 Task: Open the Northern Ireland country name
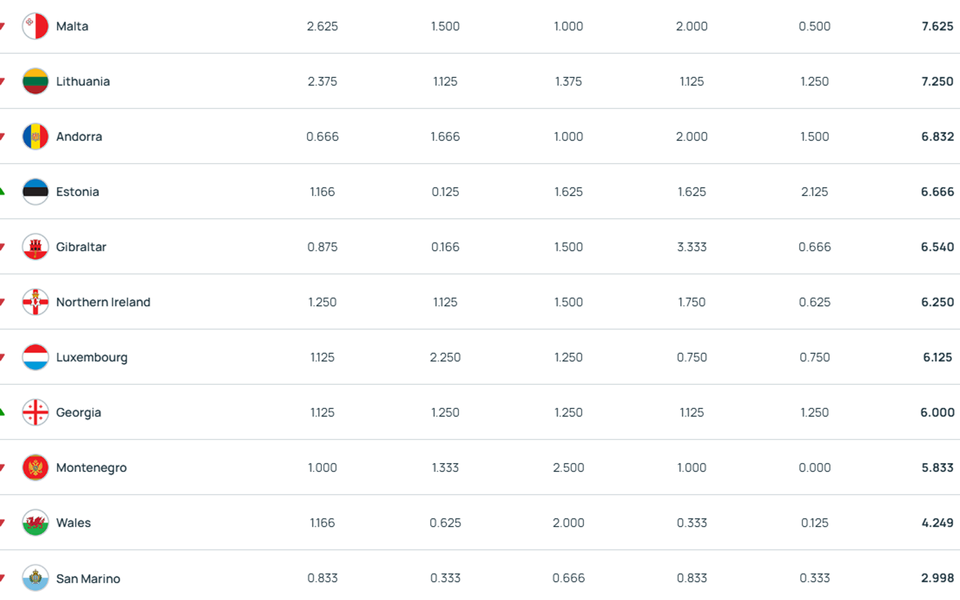pyautogui.click(x=103, y=302)
